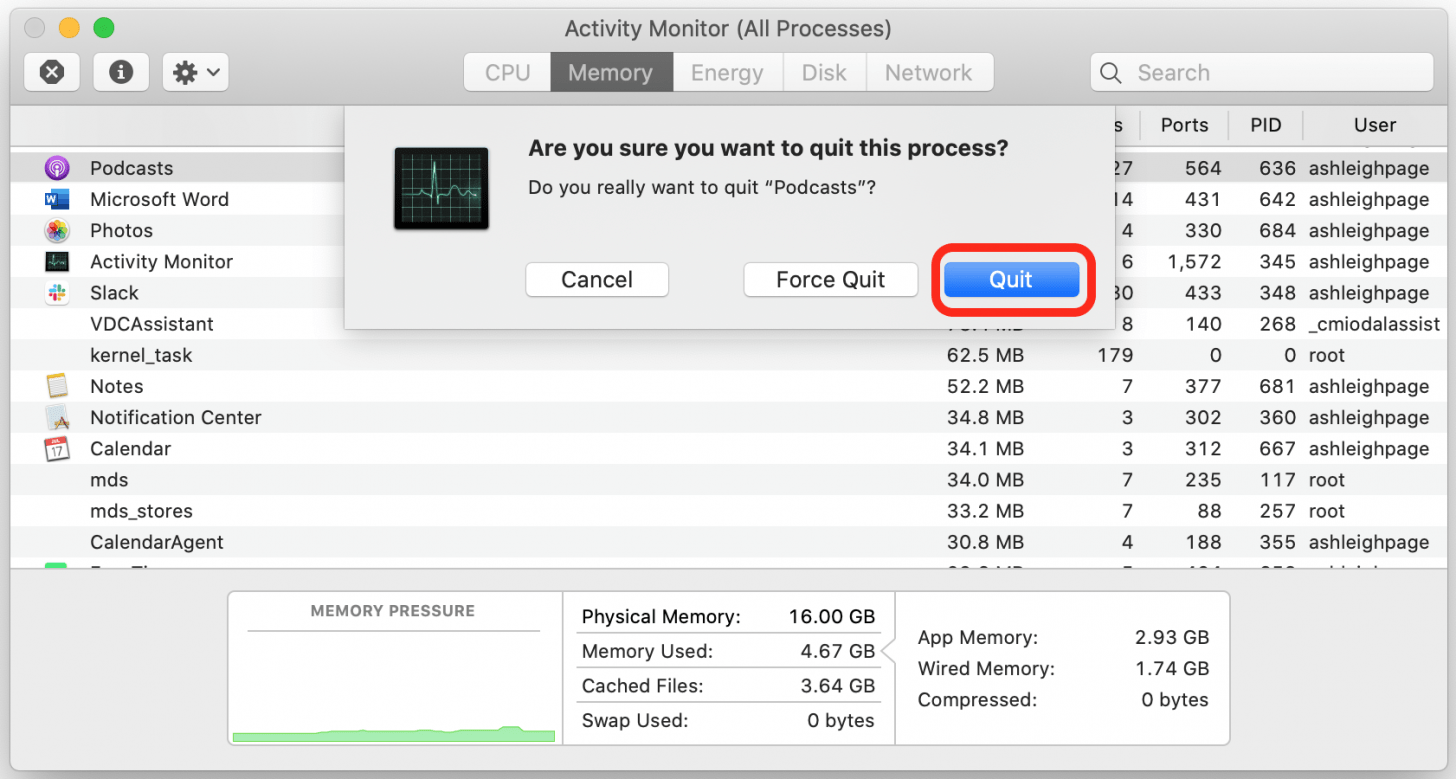
Task: Select the mds process
Action: (x=109, y=480)
